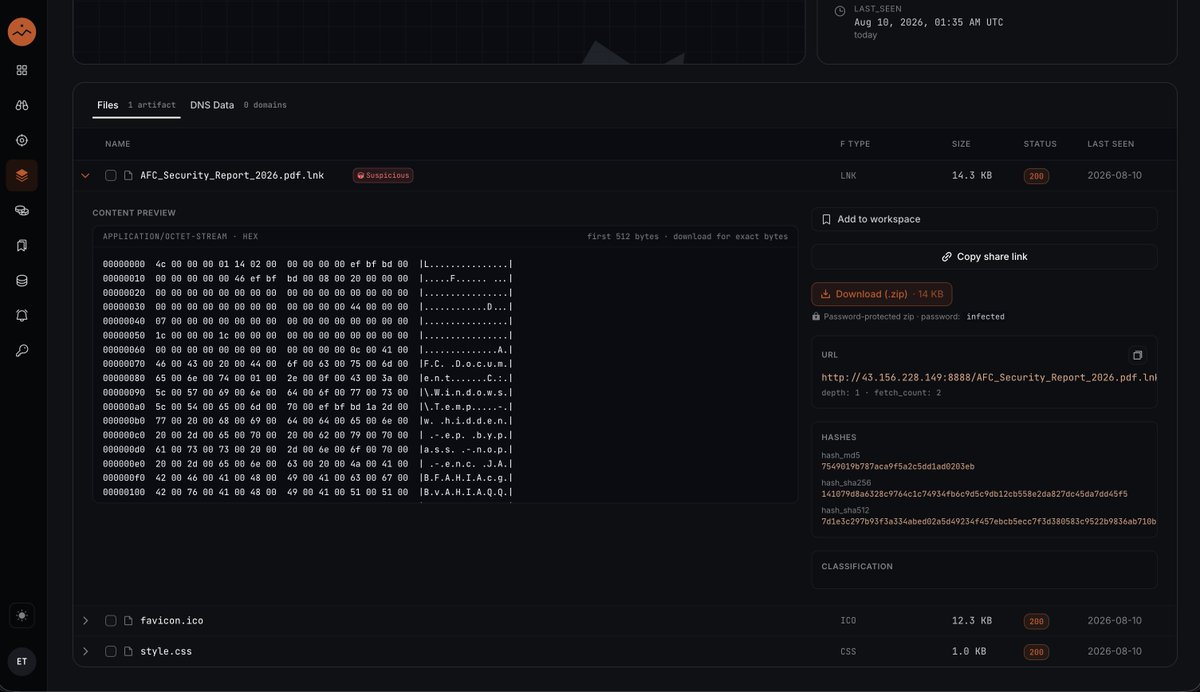Click the 14.3 KB size cell
1200x692 pixels.
click(972, 175)
